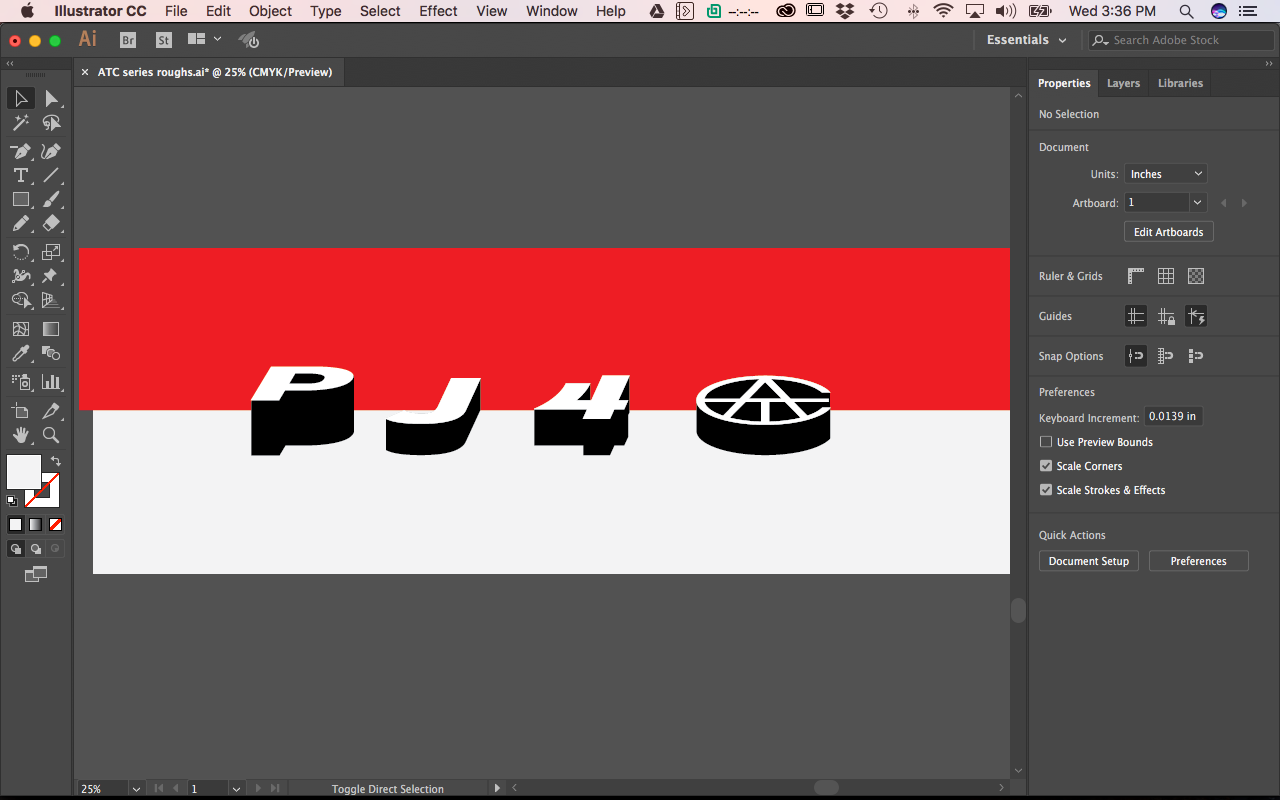Open the Arrange Documents dropdown
Viewport: 1280px width, 800px height.
click(204, 40)
